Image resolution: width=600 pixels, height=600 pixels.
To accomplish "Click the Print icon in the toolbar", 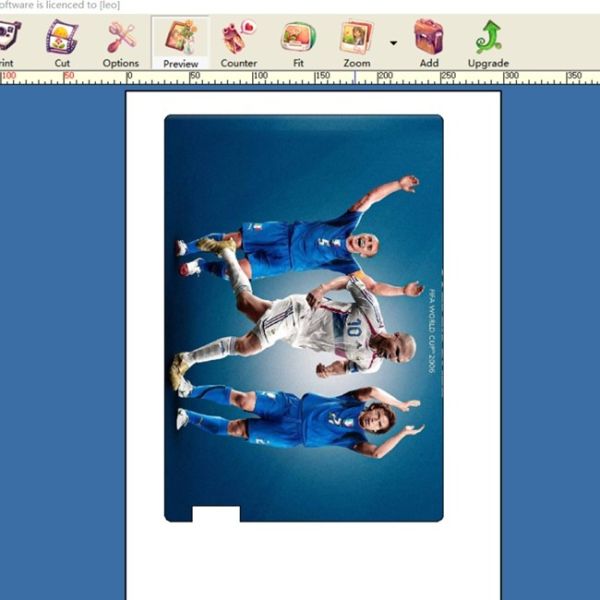I will 8,40.
